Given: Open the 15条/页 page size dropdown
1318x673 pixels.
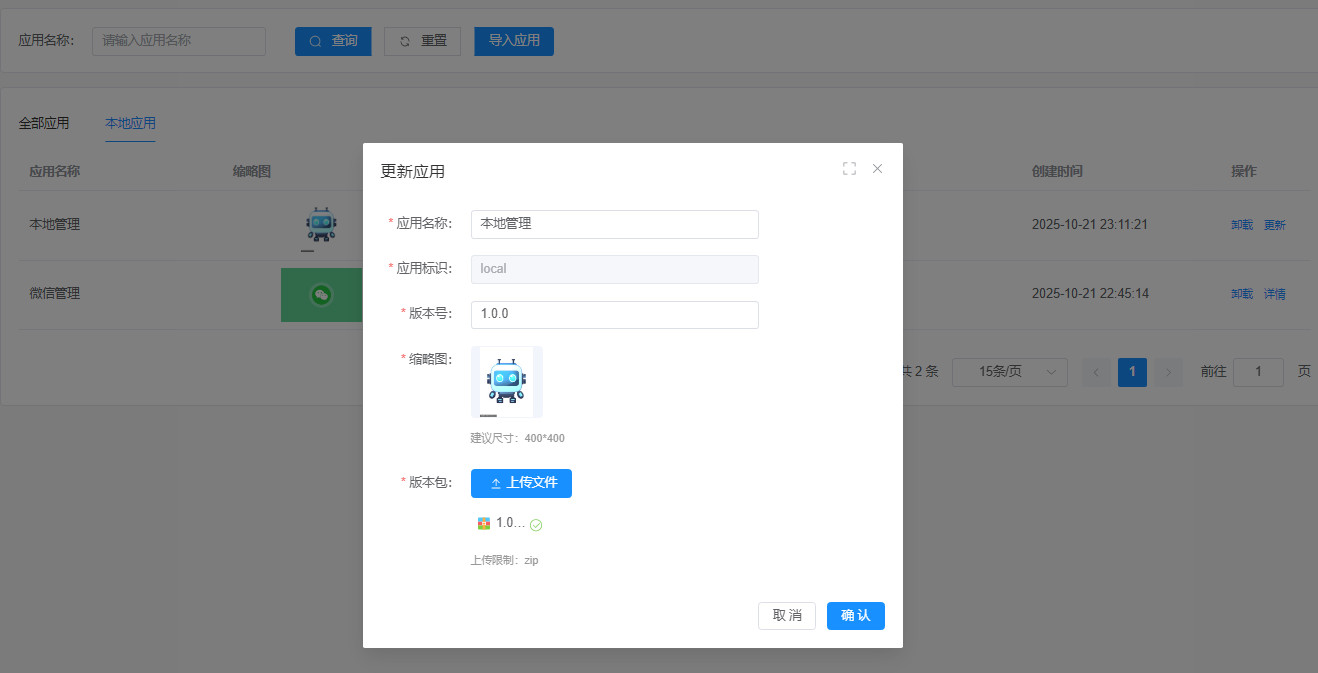Looking at the screenshot, I should pos(1009,372).
